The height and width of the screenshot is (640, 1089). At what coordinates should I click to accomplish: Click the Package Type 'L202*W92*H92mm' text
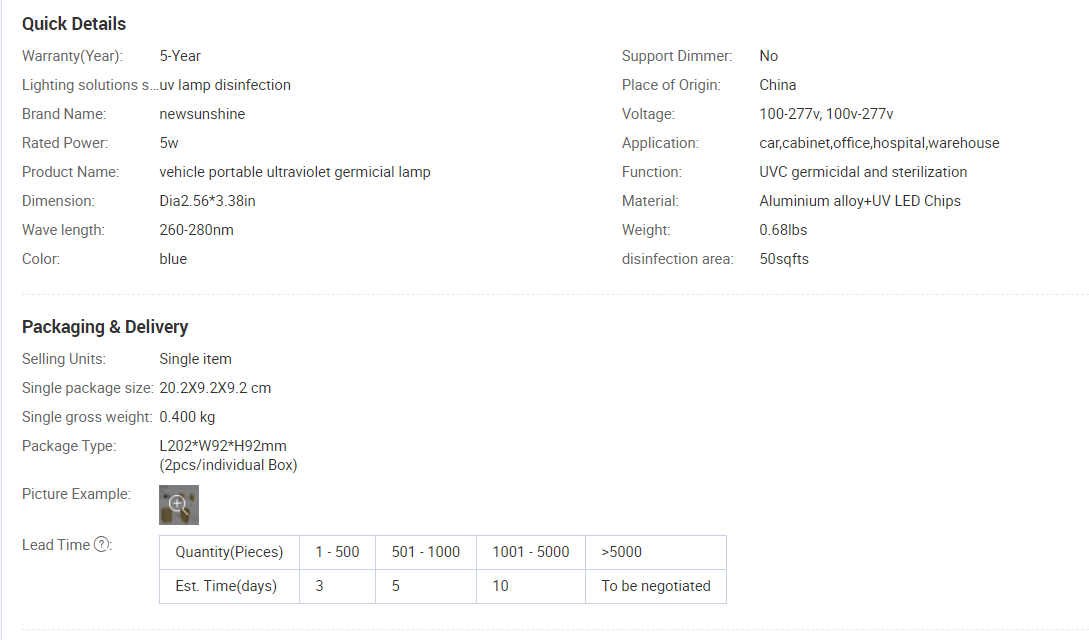(x=223, y=446)
